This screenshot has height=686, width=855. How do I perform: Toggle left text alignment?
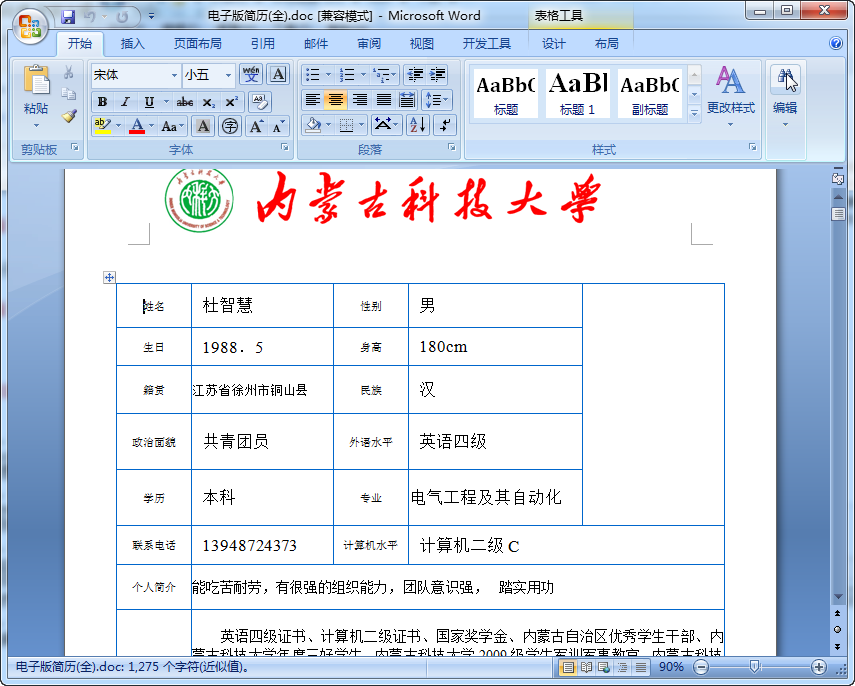pyautogui.click(x=312, y=100)
